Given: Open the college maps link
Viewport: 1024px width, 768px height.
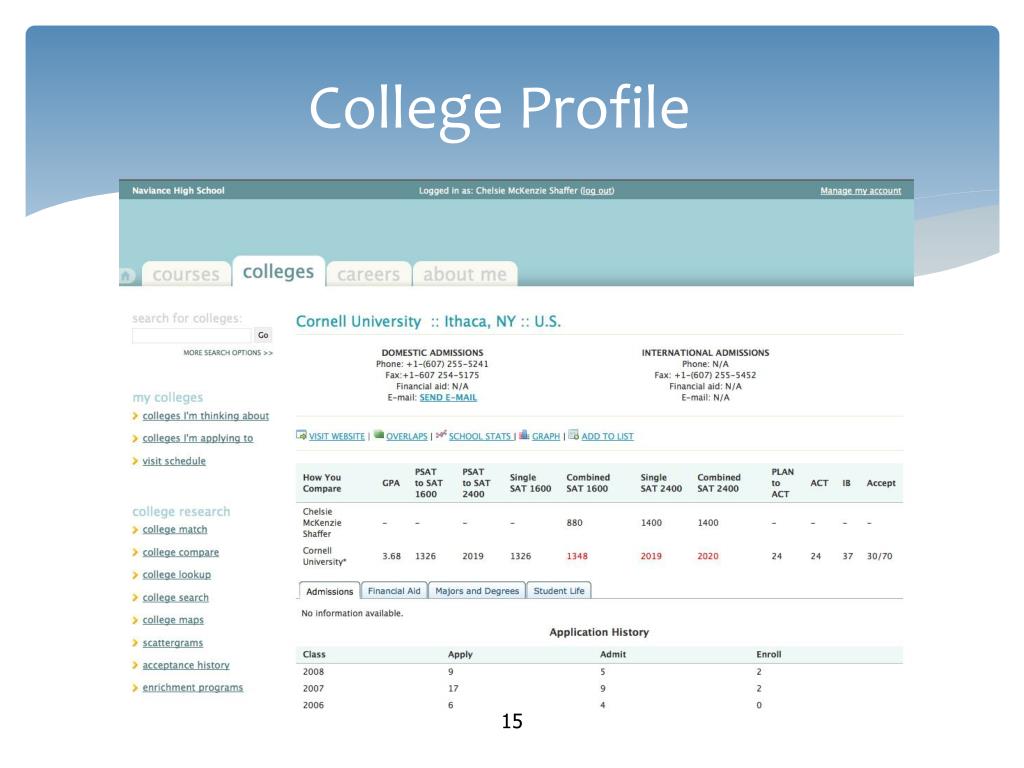Looking at the screenshot, I should [x=173, y=620].
